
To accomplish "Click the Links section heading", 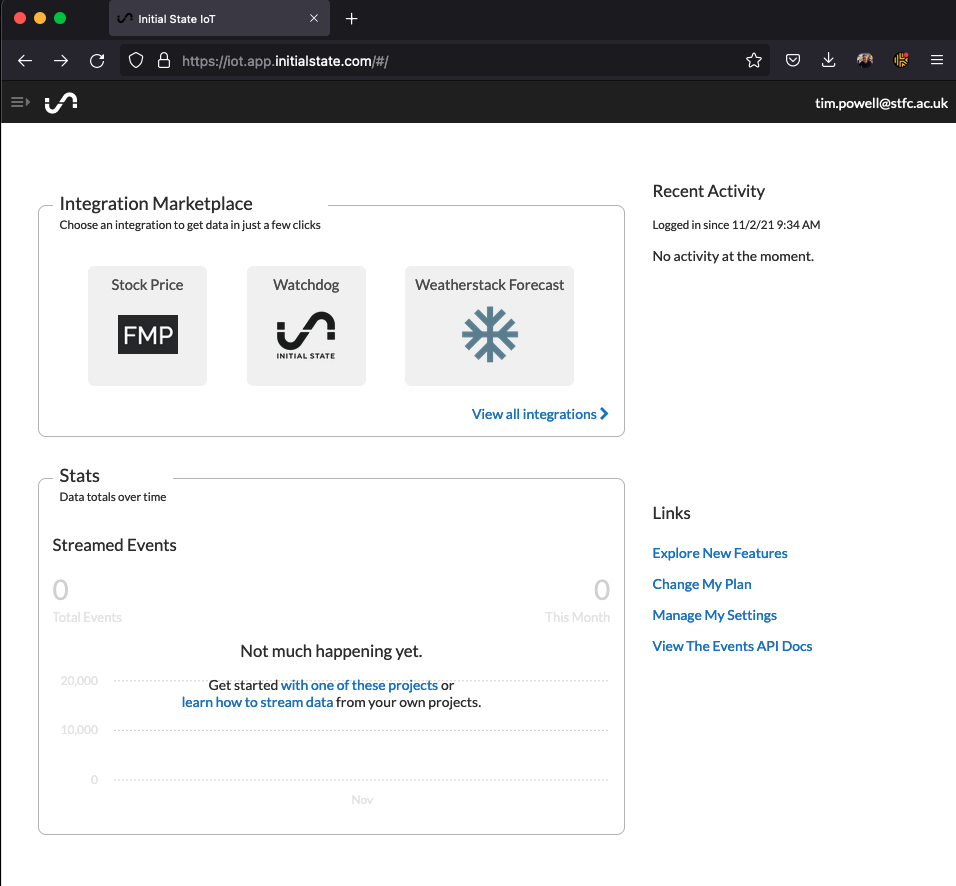I will 671,513.
